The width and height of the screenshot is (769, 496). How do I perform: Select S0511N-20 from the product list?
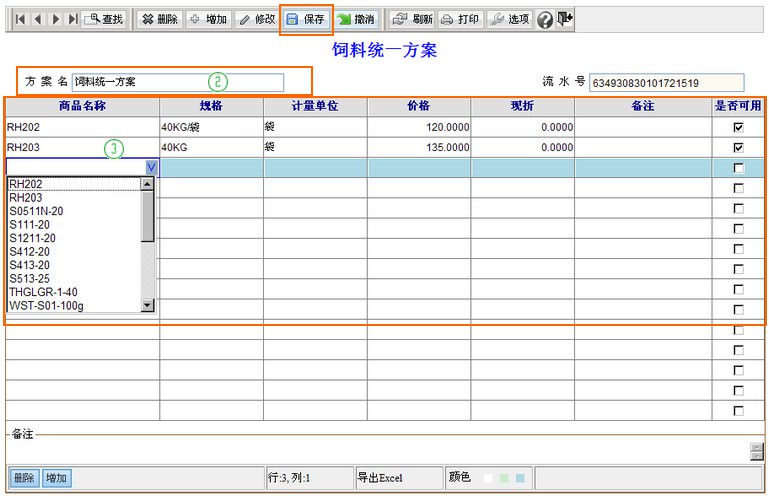point(36,211)
